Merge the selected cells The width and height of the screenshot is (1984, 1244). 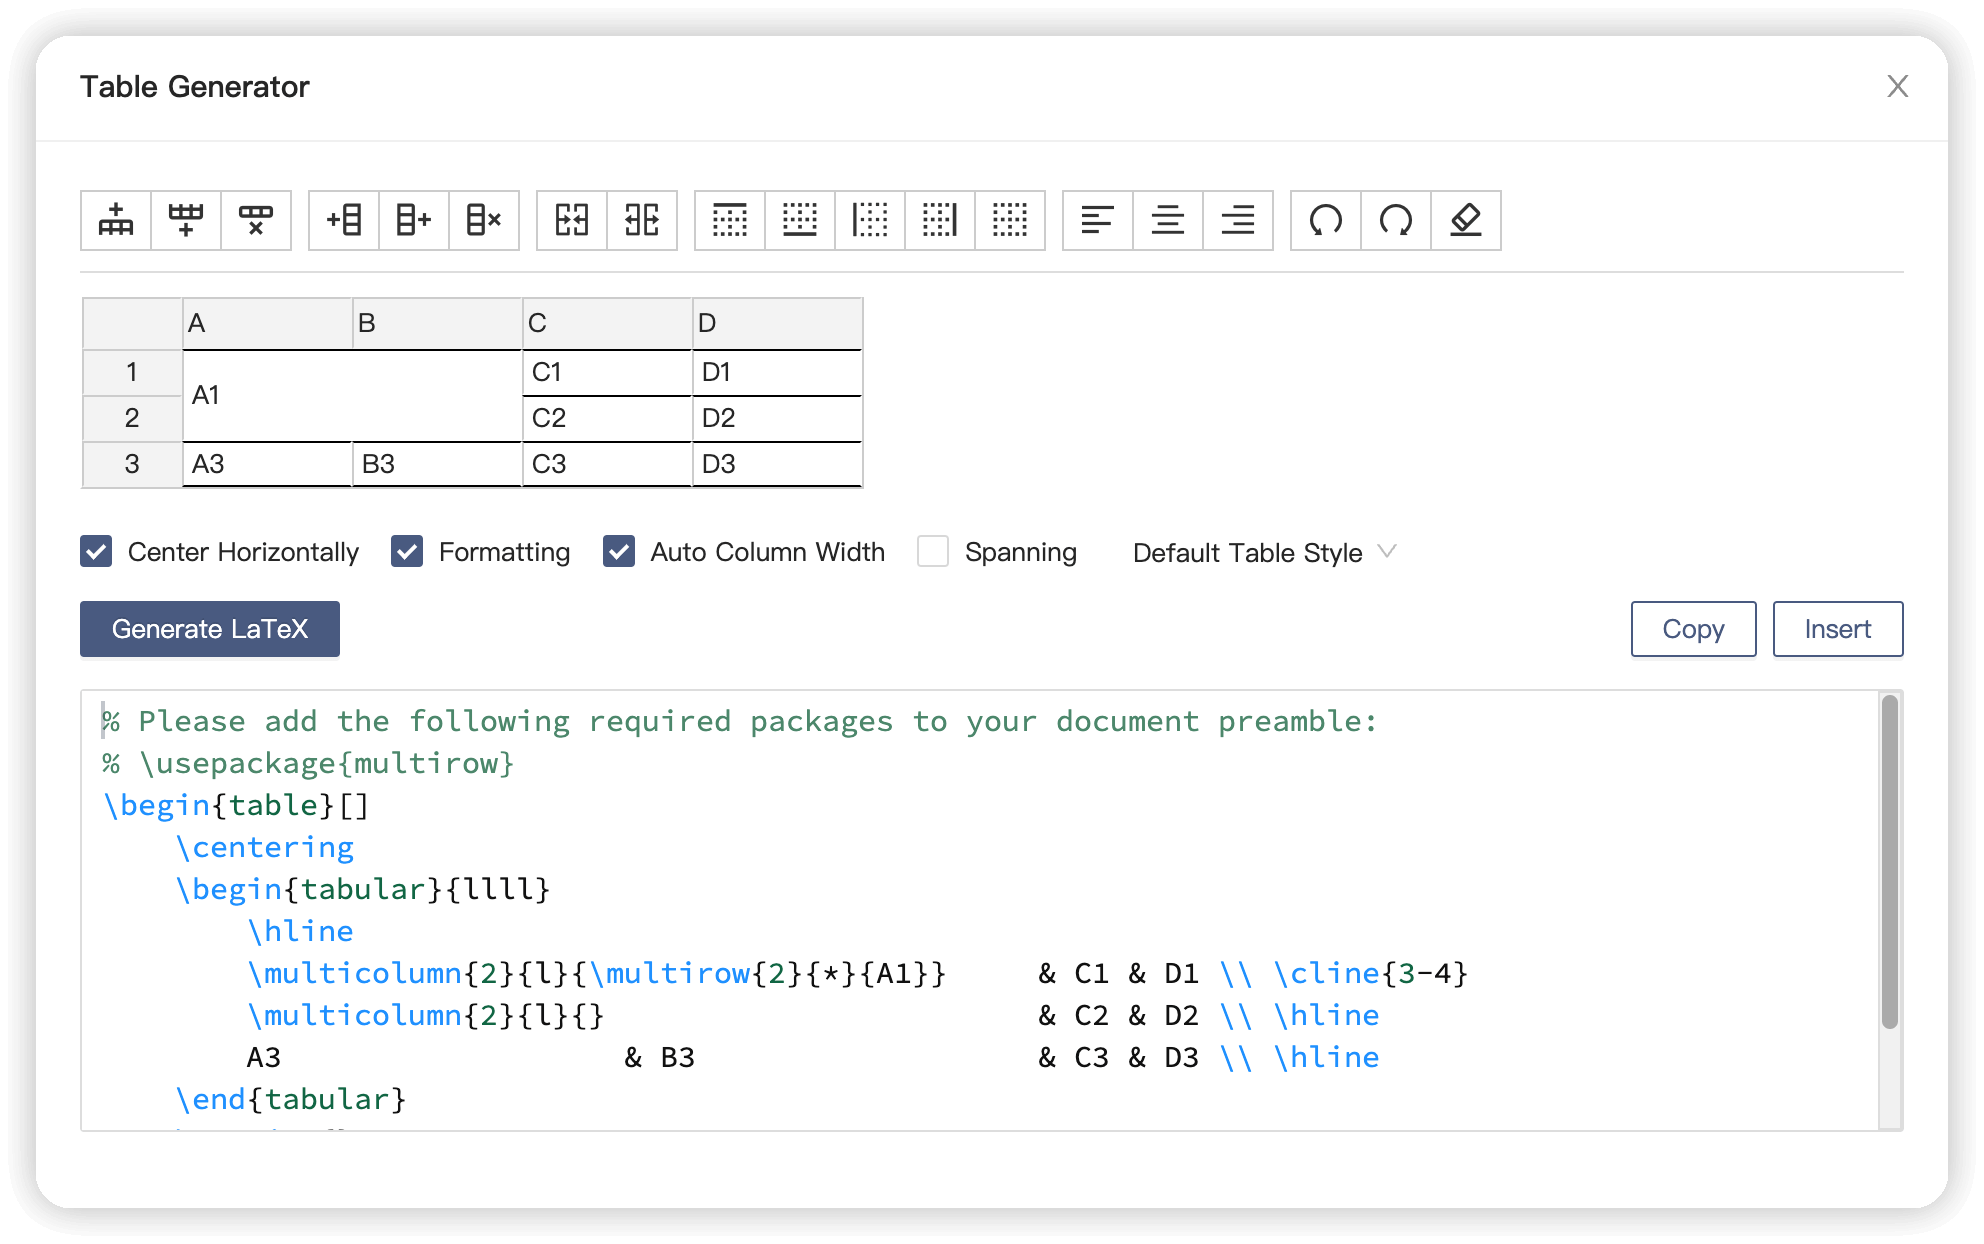(x=572, y=221)
